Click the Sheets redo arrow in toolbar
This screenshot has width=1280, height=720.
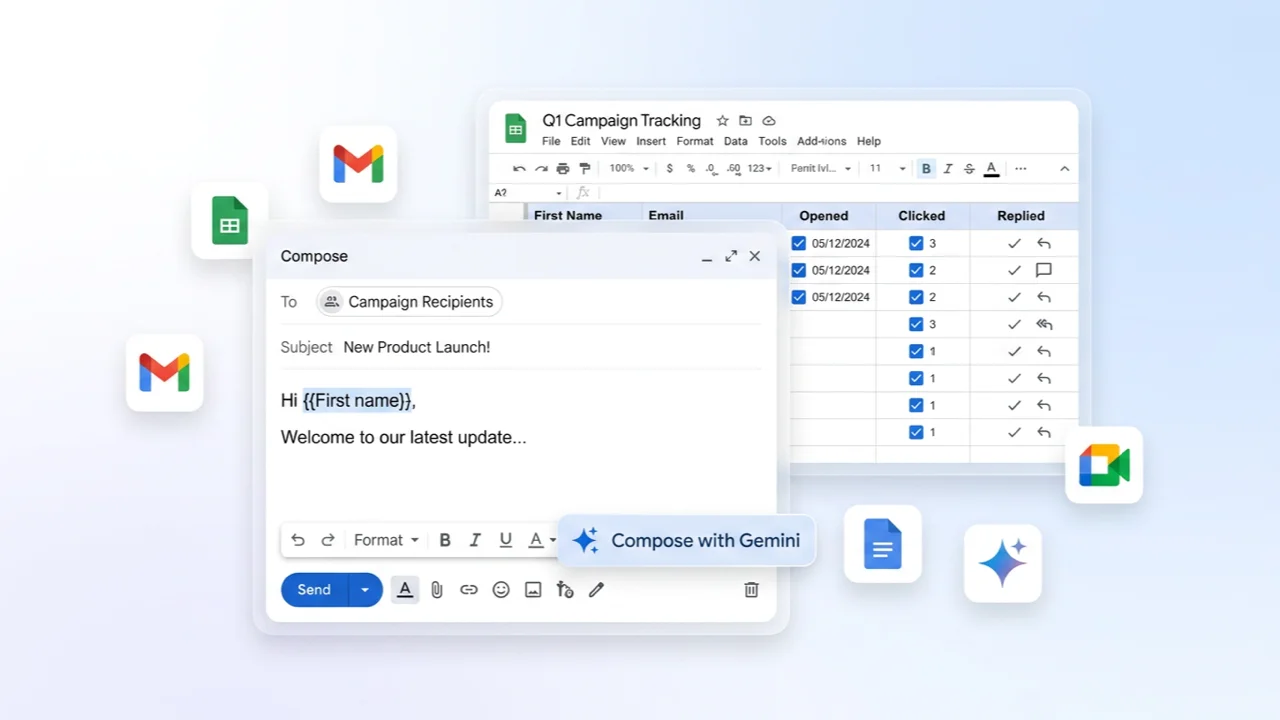click(x=541, y=169)
